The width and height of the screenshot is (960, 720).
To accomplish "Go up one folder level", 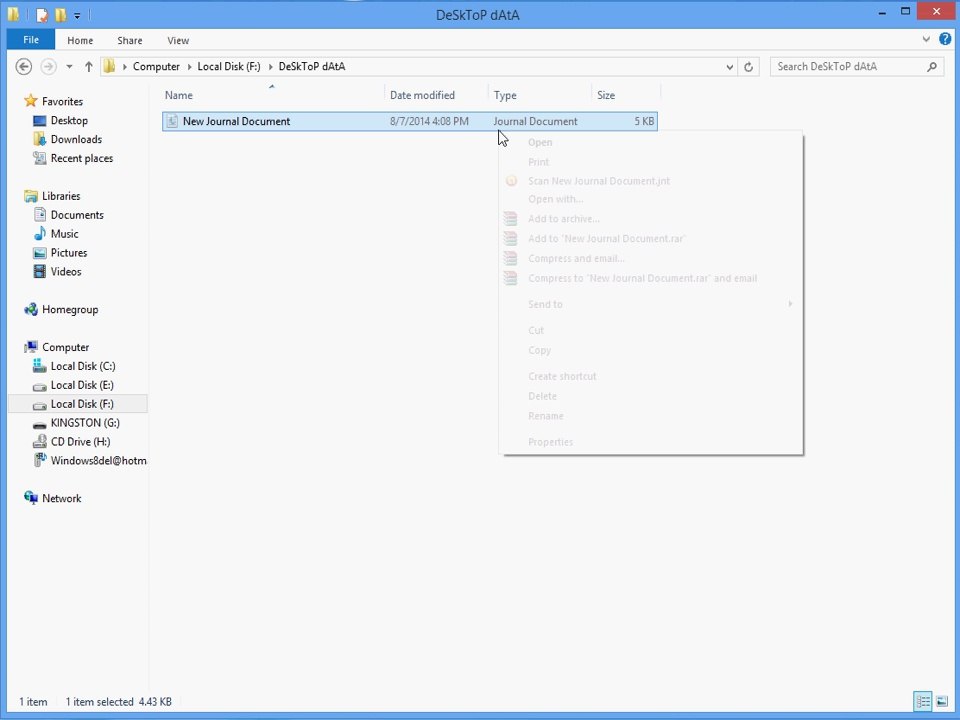I will [89, 66].
